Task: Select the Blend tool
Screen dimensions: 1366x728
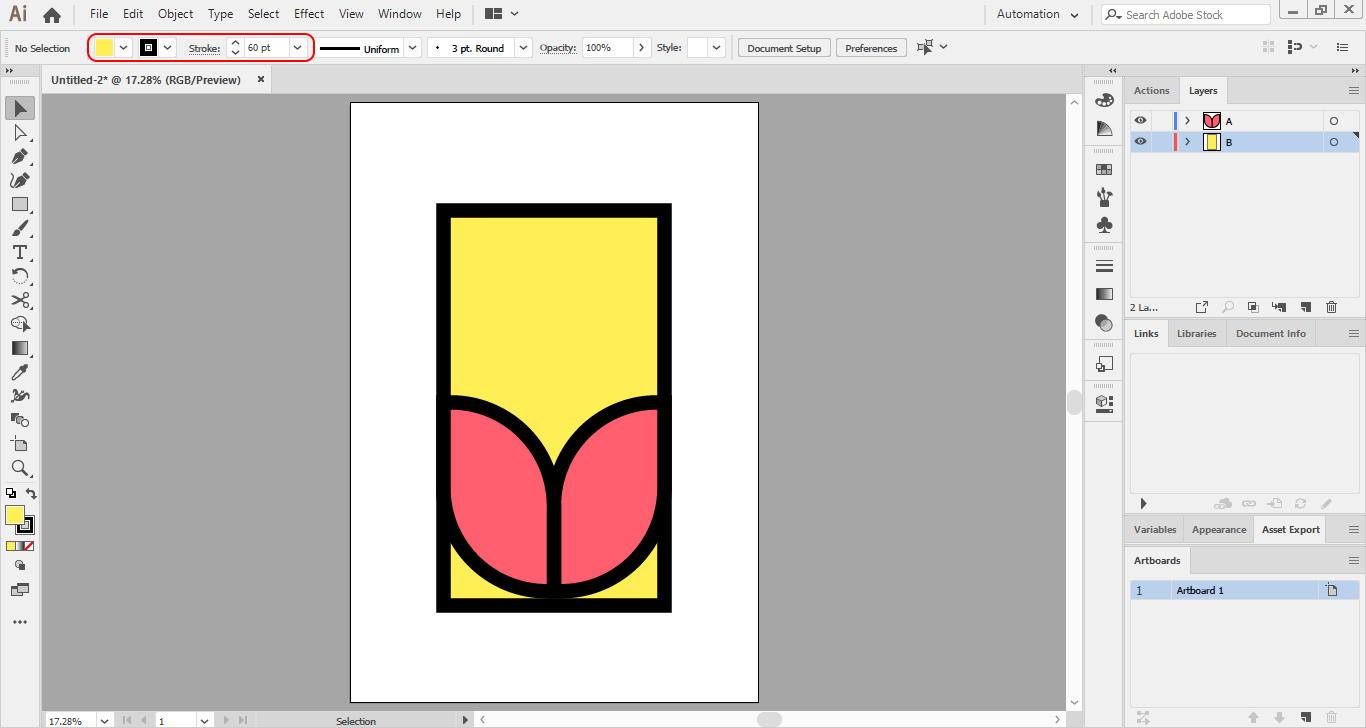Action: (x=19, y=420)
